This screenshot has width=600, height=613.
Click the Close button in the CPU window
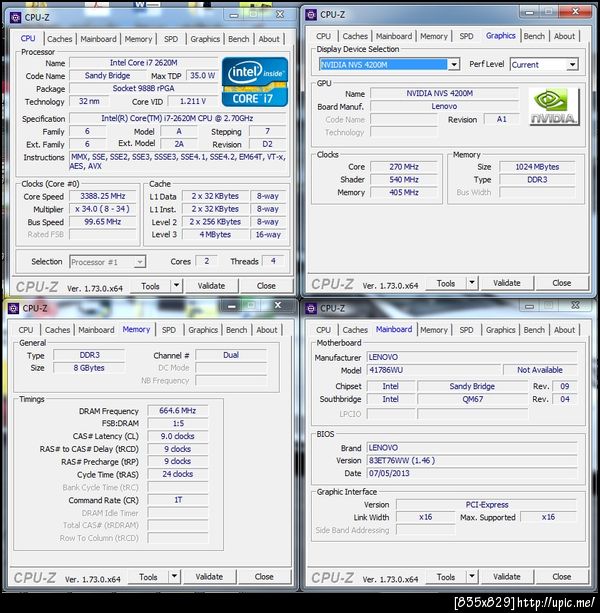[x=266, y=286]
